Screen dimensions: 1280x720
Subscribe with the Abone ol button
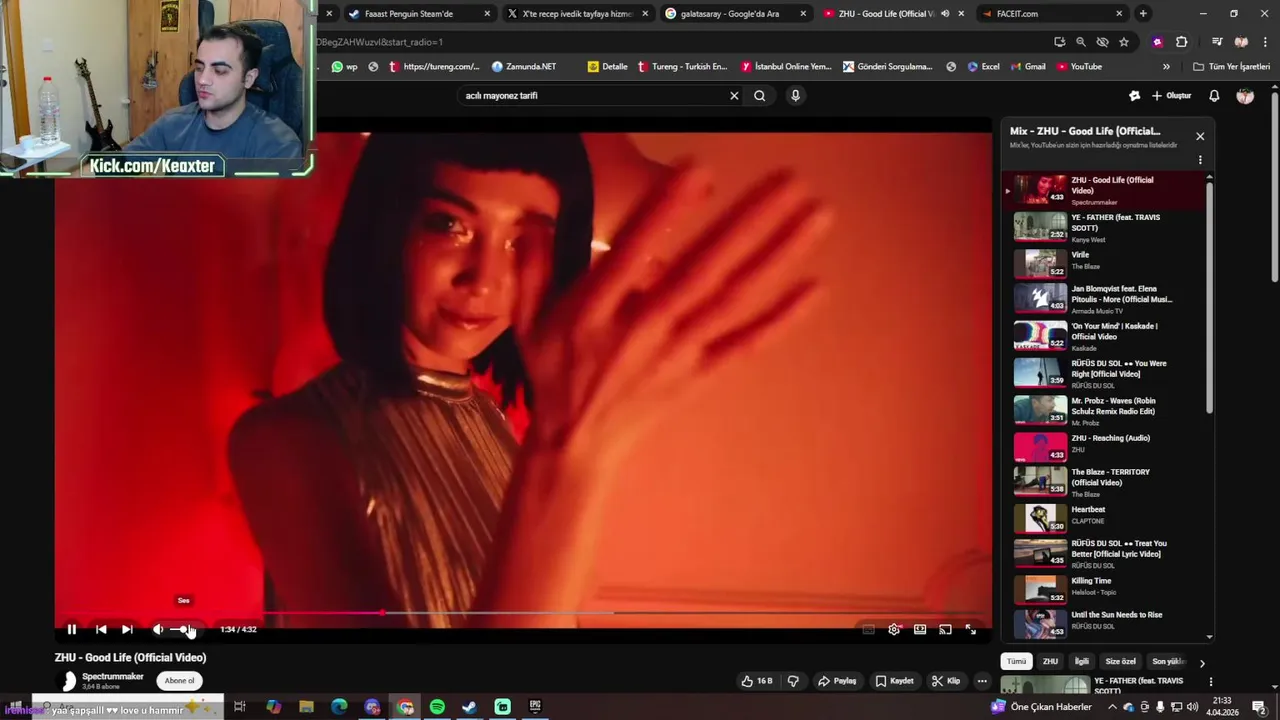pos(180,681)
